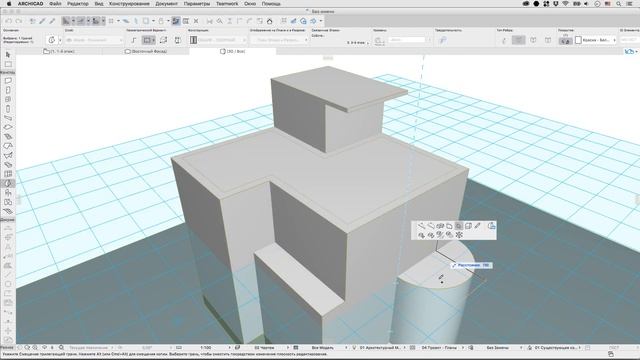This screenshot has width=640, height=360.
Task: Click the element default settings dialog icon
Action: point(51,40)
